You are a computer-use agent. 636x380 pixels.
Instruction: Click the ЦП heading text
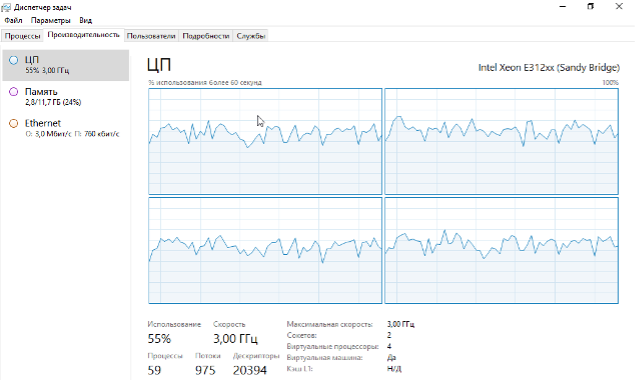tap(159, 64)
